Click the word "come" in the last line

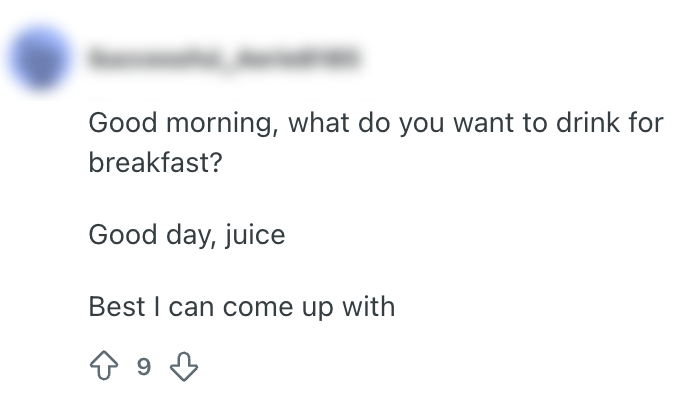click(x=255, y=306)
